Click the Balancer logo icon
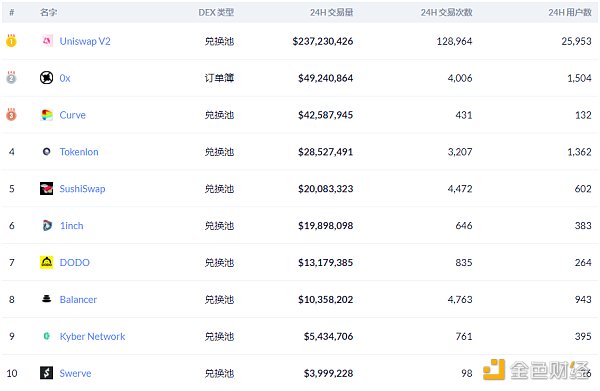 47,299
